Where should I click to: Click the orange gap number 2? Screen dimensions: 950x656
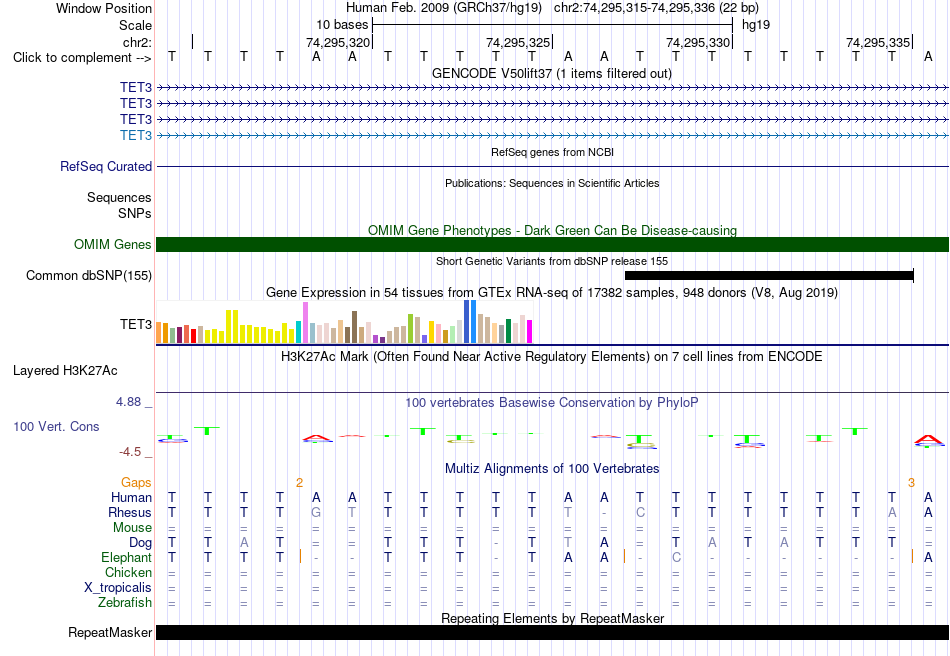coord(299,483)
